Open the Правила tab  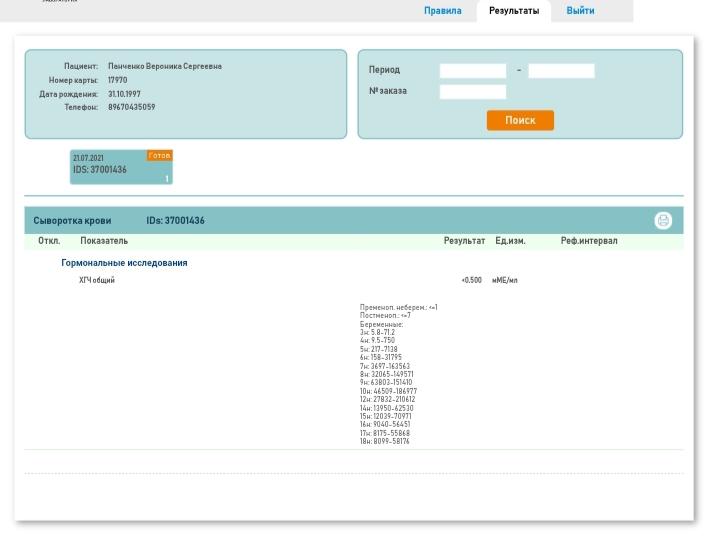click(x=442, y=11)
